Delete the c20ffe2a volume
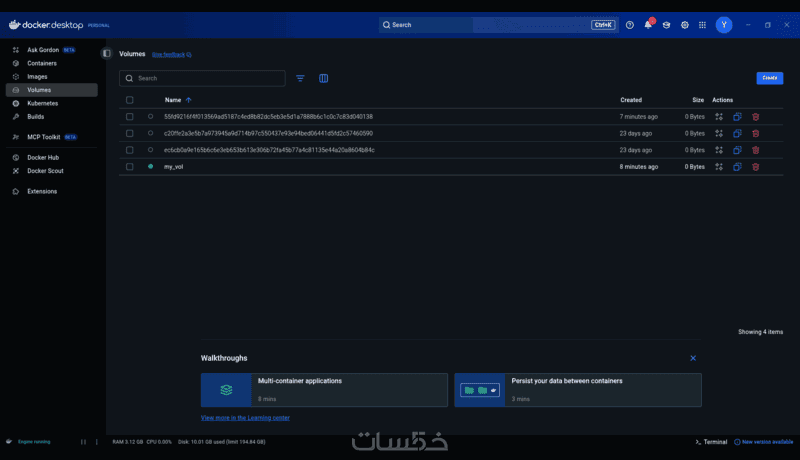800x460 pixels. [756, 133]
